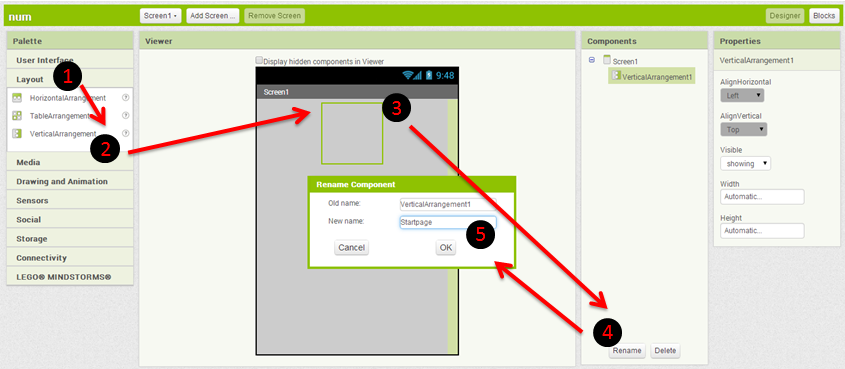Image resolution: width=845 pixels, height=369 pixels.
Task: Click the Screen1 icon in Components tree
Action: (x=607, y=60)
